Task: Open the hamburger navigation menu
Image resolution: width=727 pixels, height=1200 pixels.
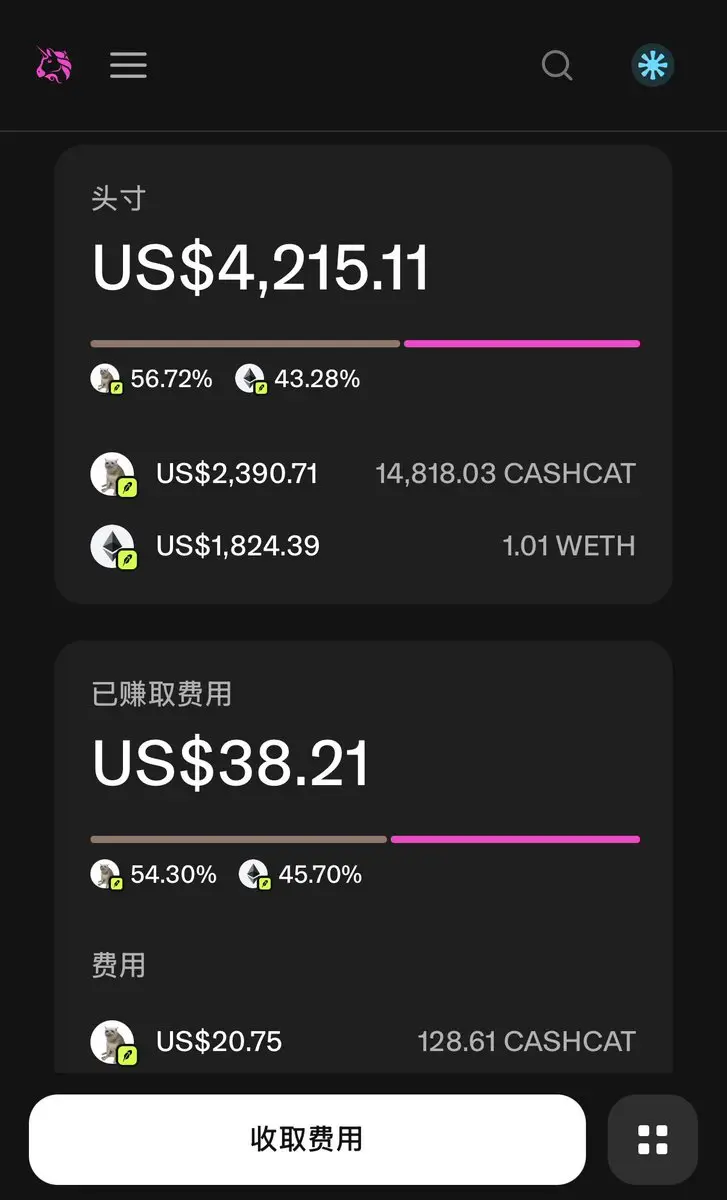Action: click(x=128, y=66)
